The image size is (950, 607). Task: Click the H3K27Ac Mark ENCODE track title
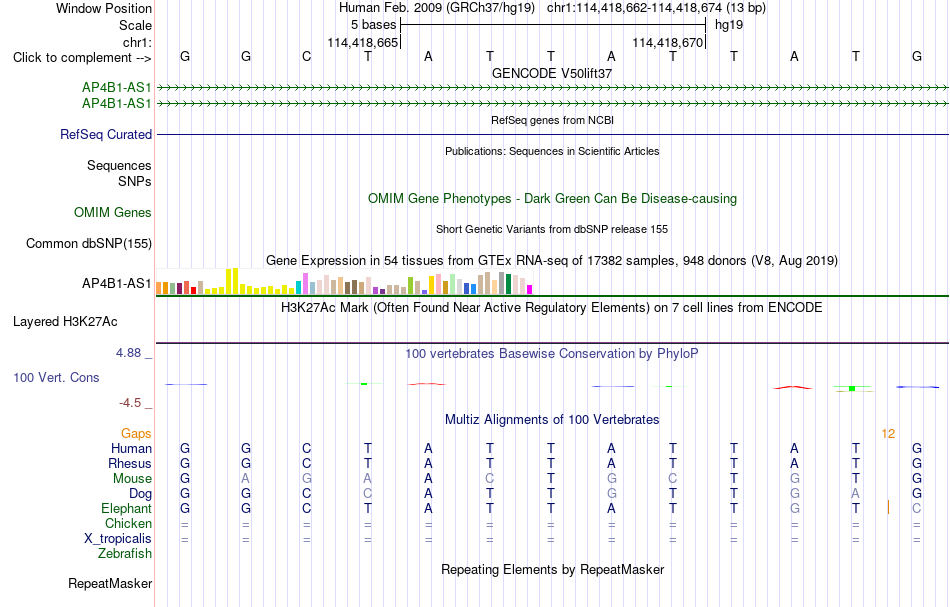[x=552, y=308]
